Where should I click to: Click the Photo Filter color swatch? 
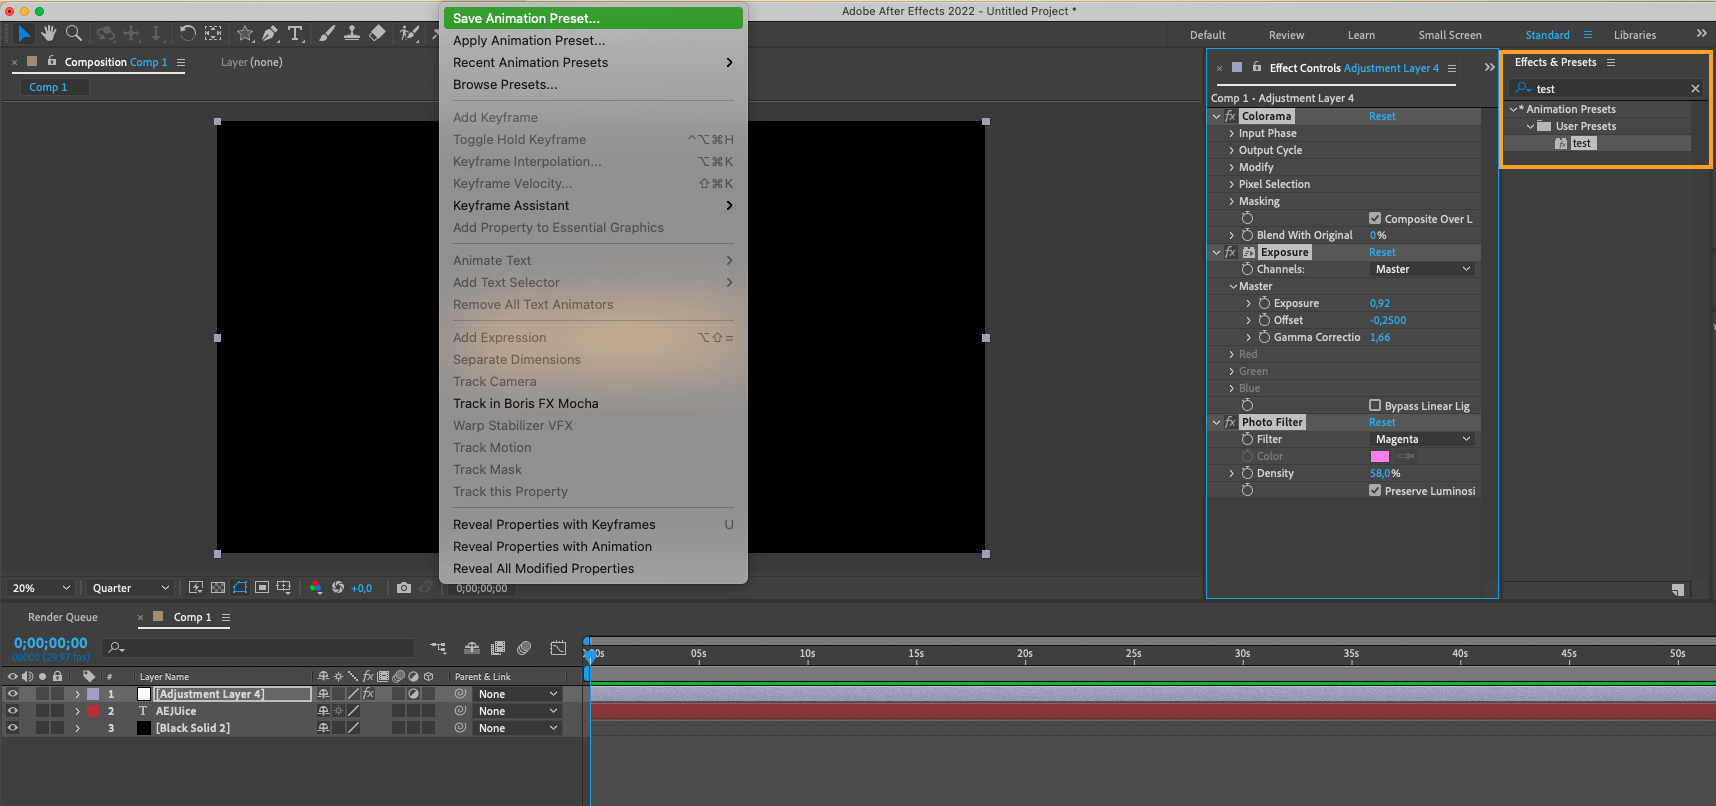[x=1380, y=456]
